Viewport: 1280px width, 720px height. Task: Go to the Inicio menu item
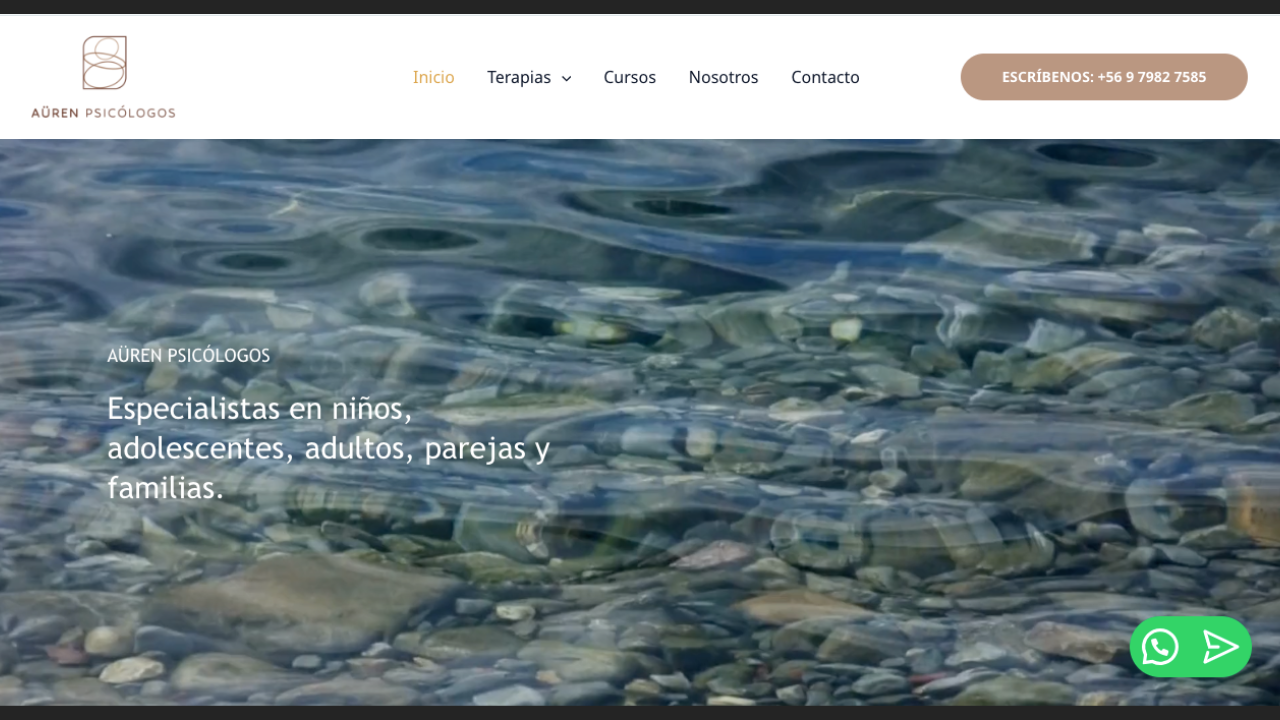[x=433, y=77]
